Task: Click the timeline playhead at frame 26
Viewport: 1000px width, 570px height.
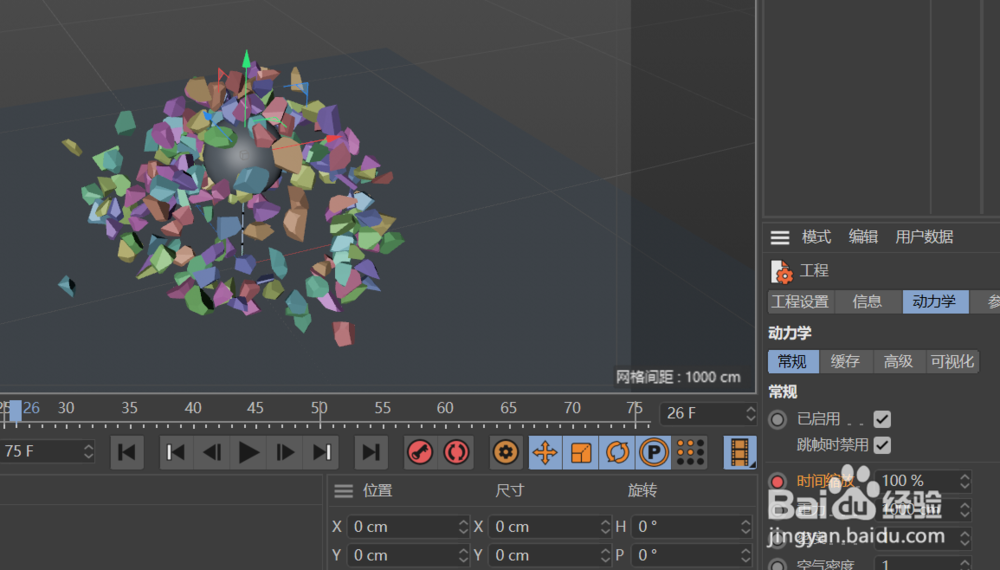Action: tap(15, 411)
